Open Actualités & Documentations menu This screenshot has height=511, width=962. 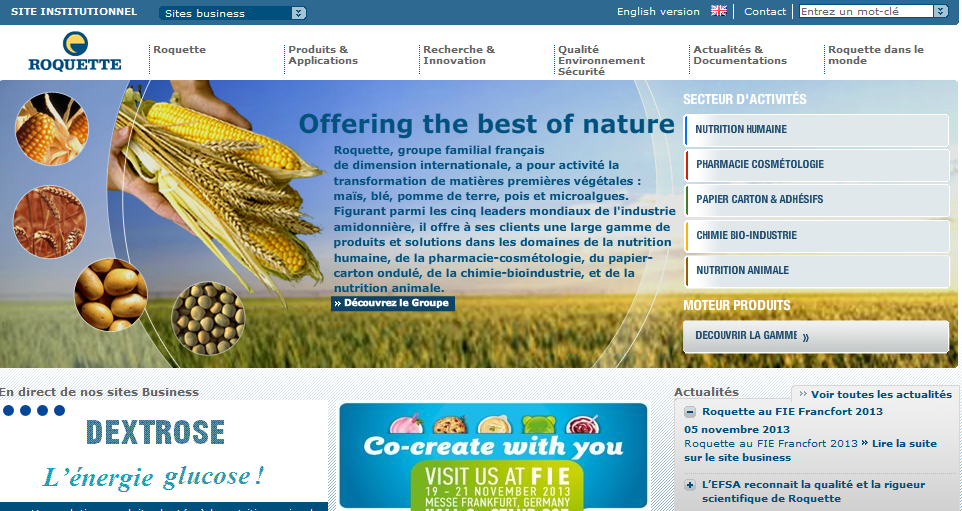740,55
